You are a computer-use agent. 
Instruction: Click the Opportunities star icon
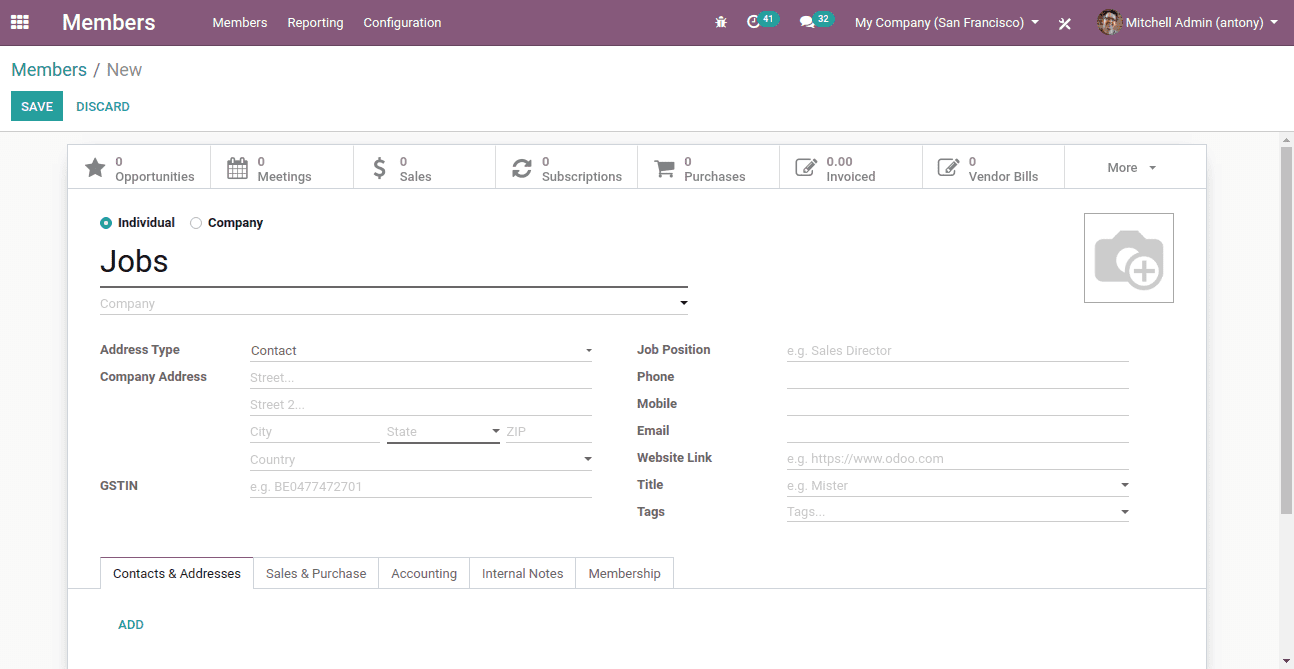pos(95,168)
